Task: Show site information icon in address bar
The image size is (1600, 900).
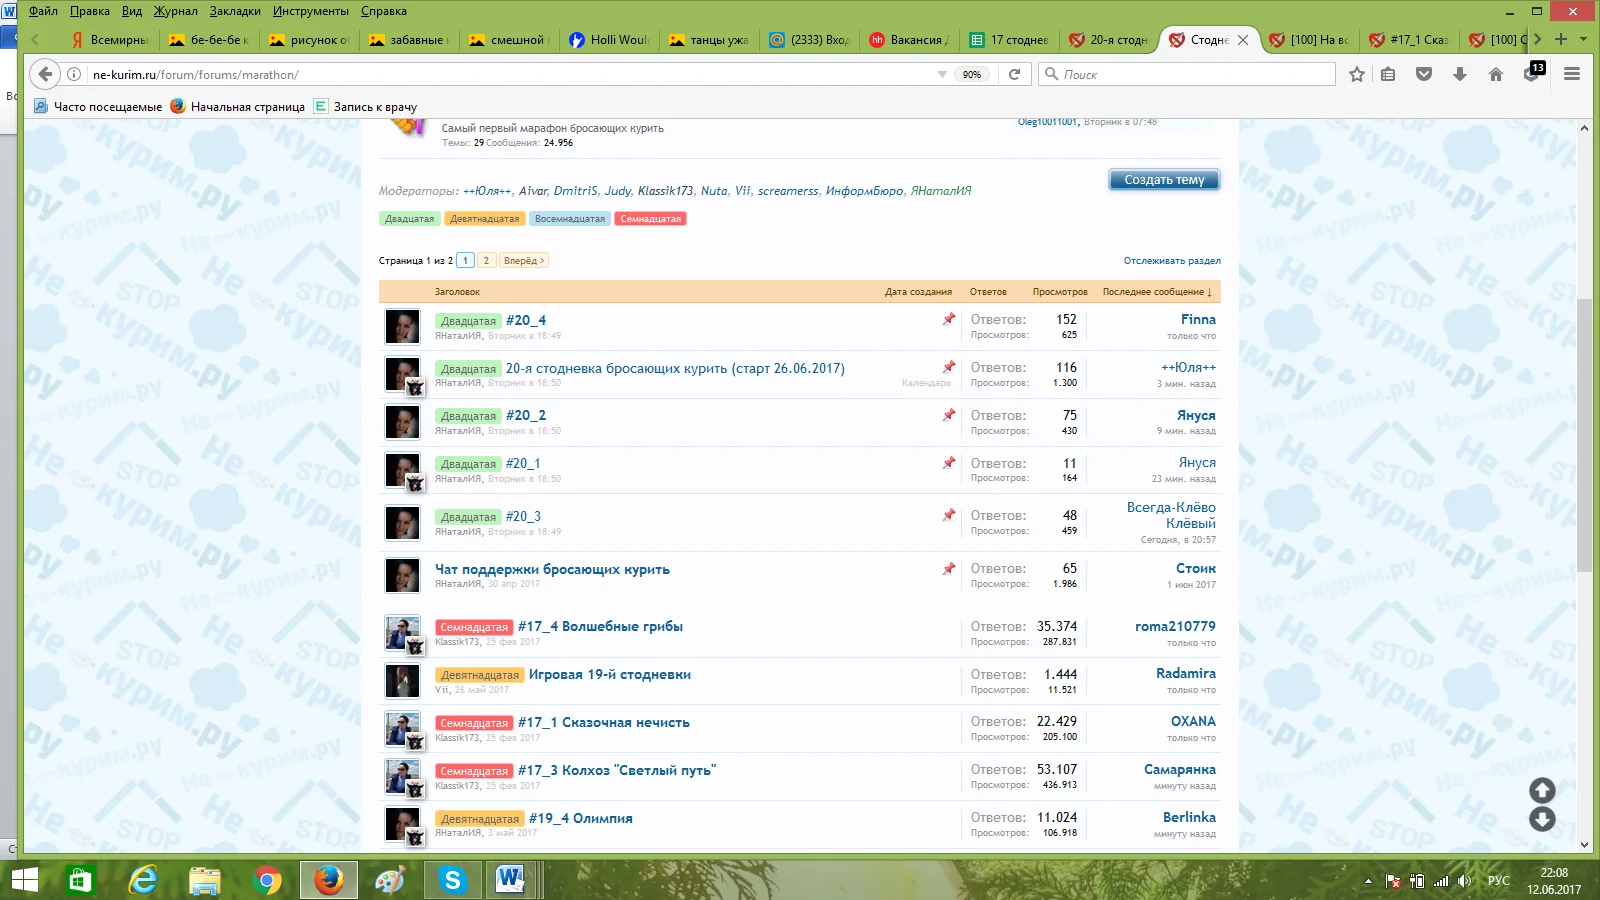Action: 74,74
